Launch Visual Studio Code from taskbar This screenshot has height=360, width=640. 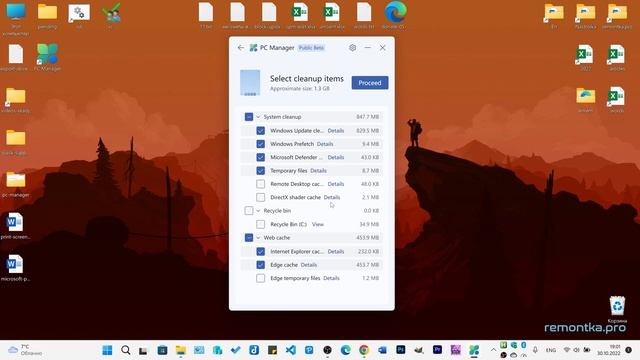(x=291, y=350)
